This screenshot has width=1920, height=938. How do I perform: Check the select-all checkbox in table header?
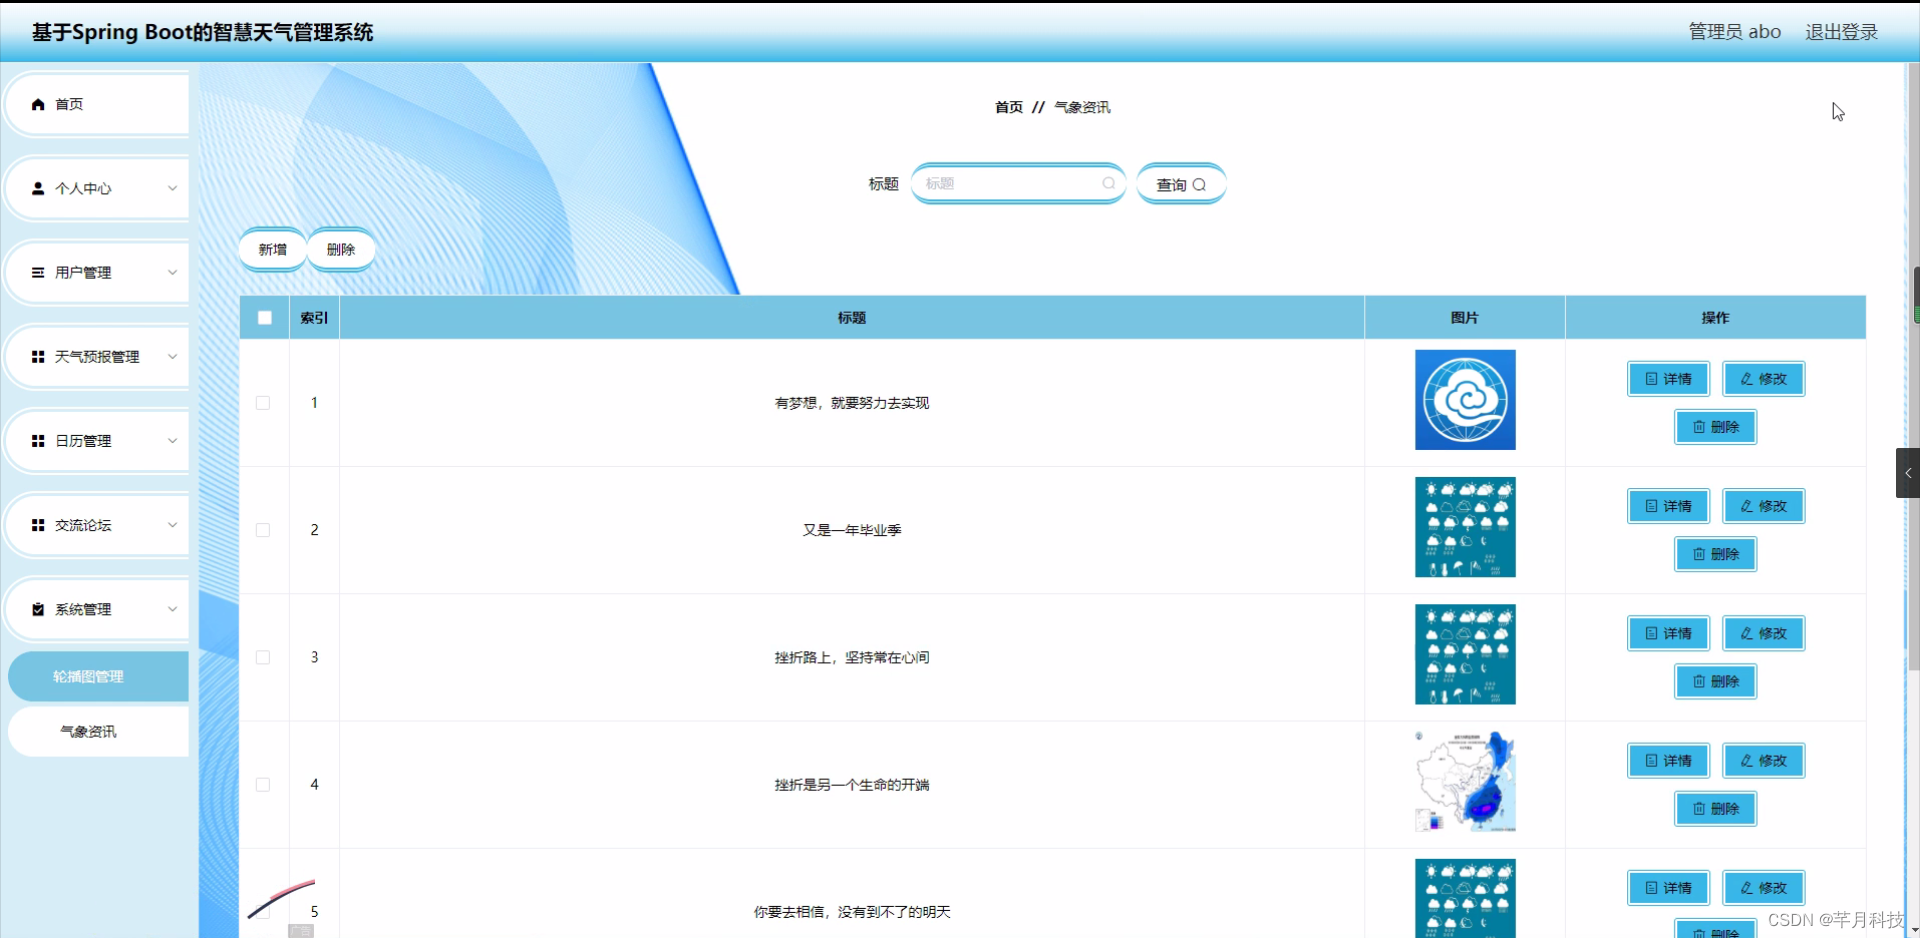tap(263, 317)
